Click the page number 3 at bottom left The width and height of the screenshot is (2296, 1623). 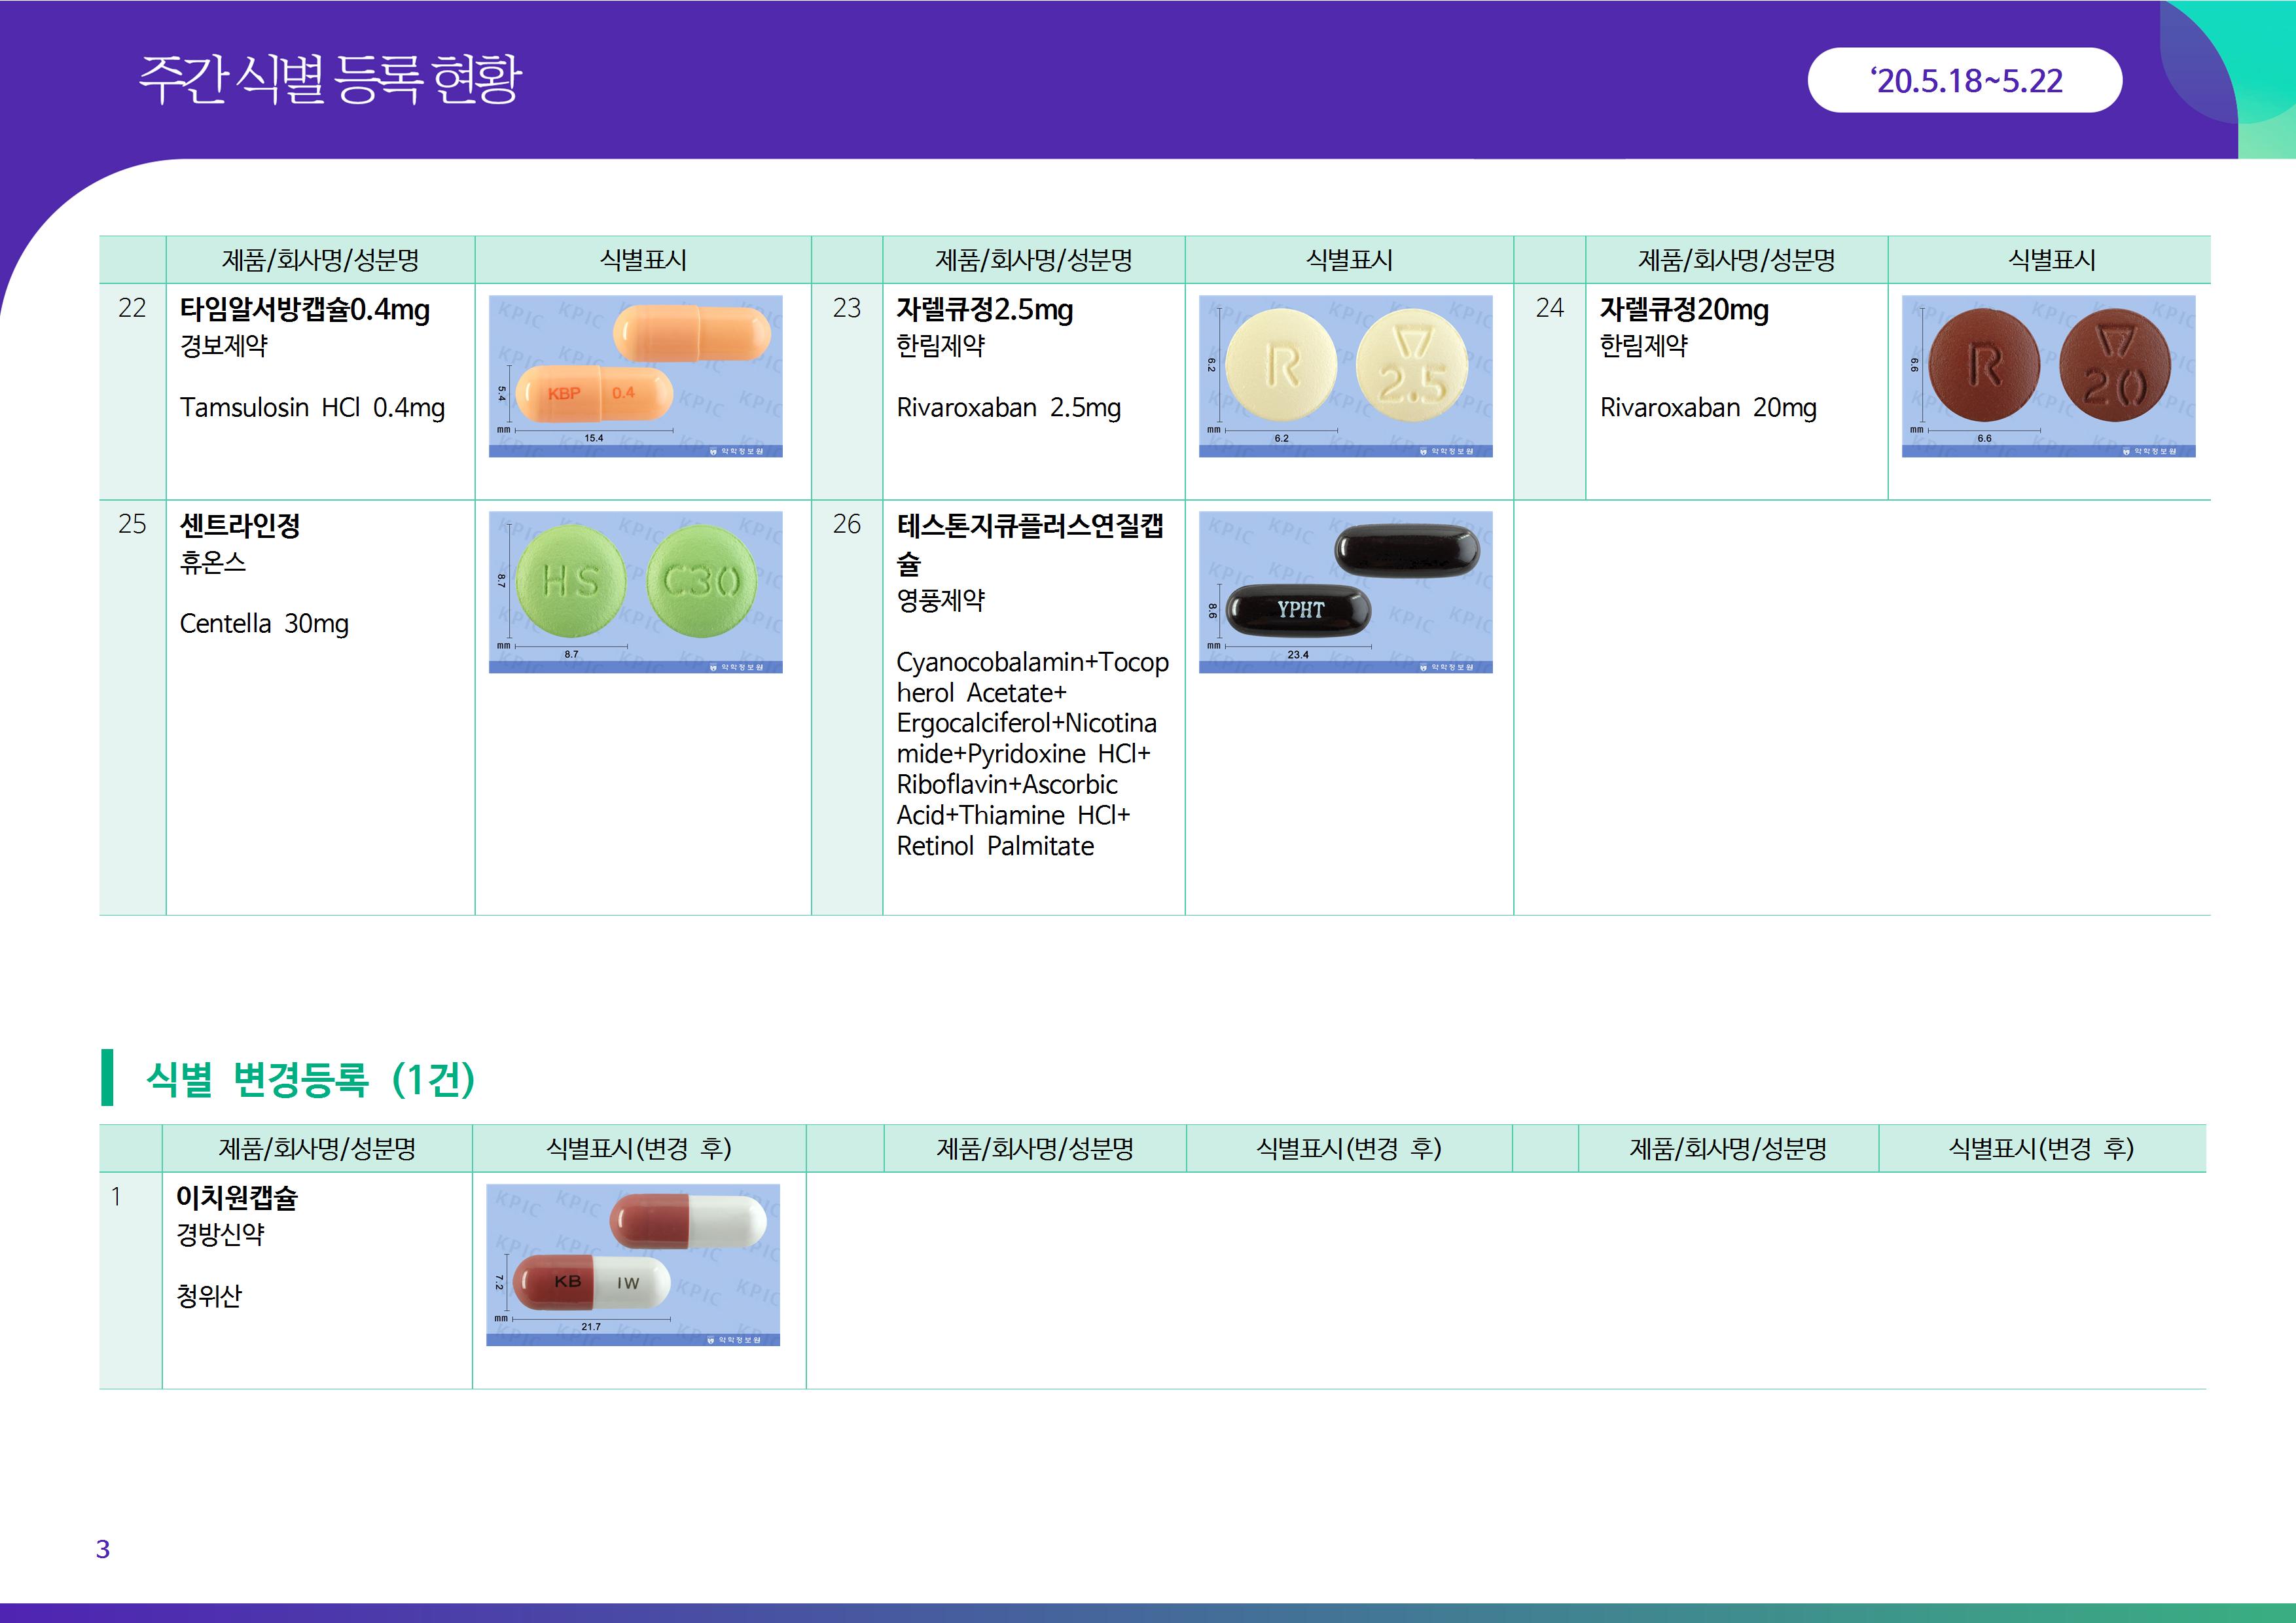[x=103, y=1549]
